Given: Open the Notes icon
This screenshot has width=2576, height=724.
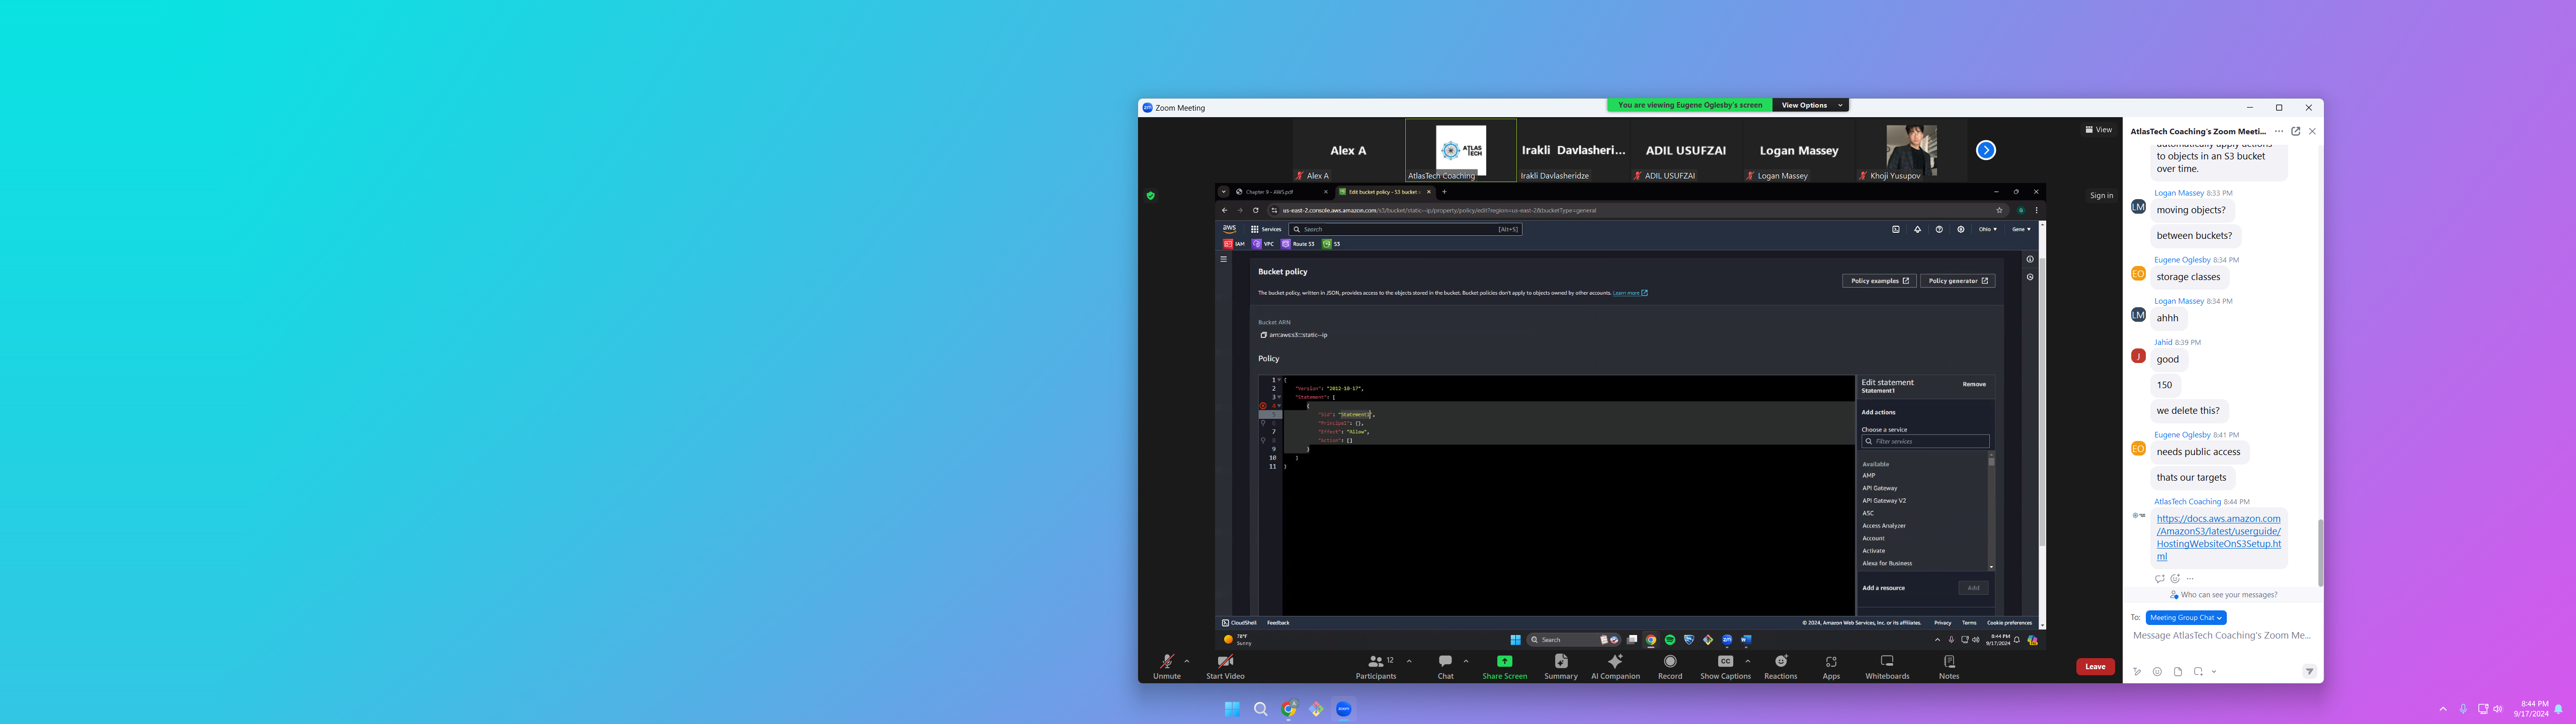Looking at the screenshot, I should pyautogui.click(x=1949, y=662).
